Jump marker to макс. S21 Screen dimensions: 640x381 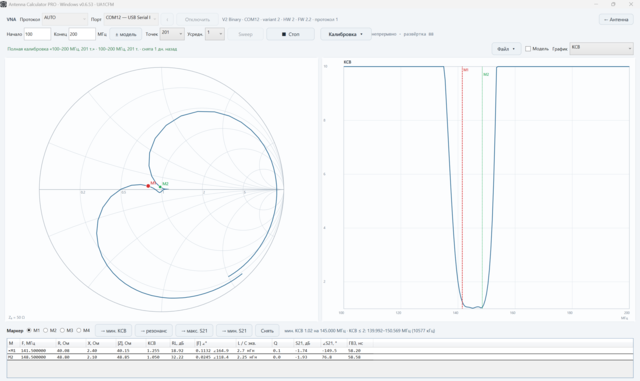pyautogui.click(x=194, y=330)
